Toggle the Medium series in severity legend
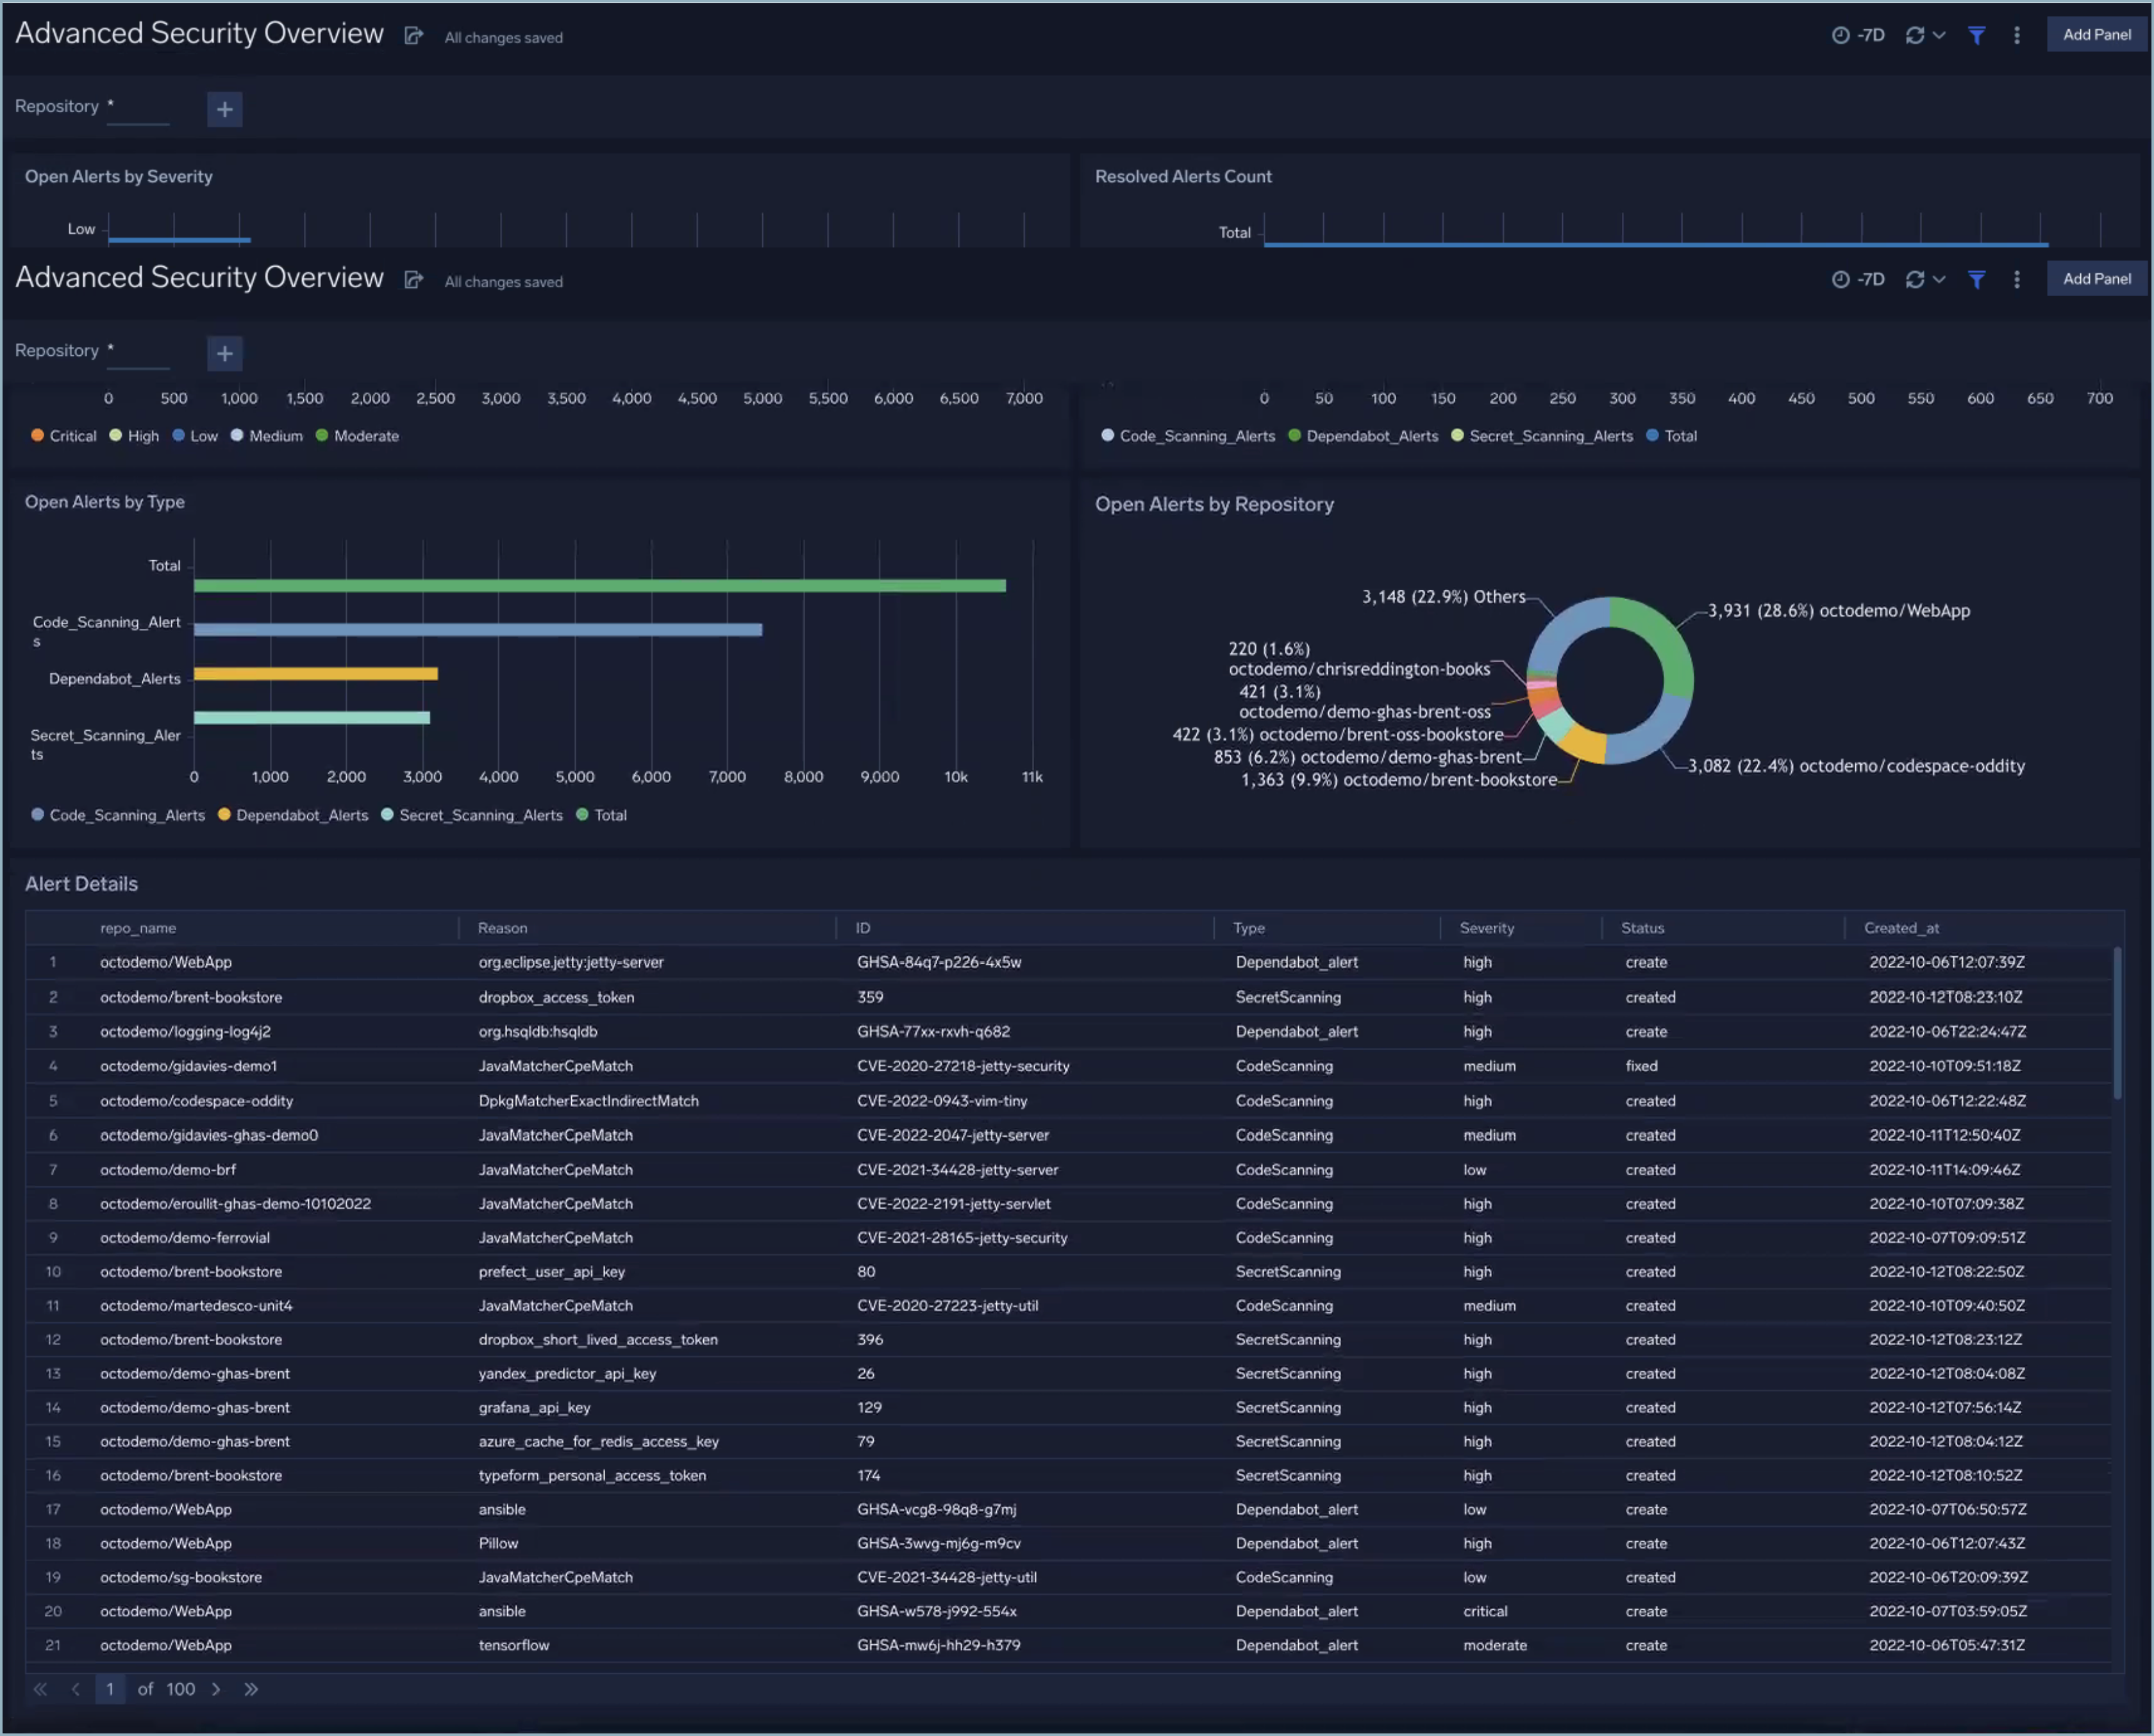2154x1736 pixels. [x=267, y=436]
